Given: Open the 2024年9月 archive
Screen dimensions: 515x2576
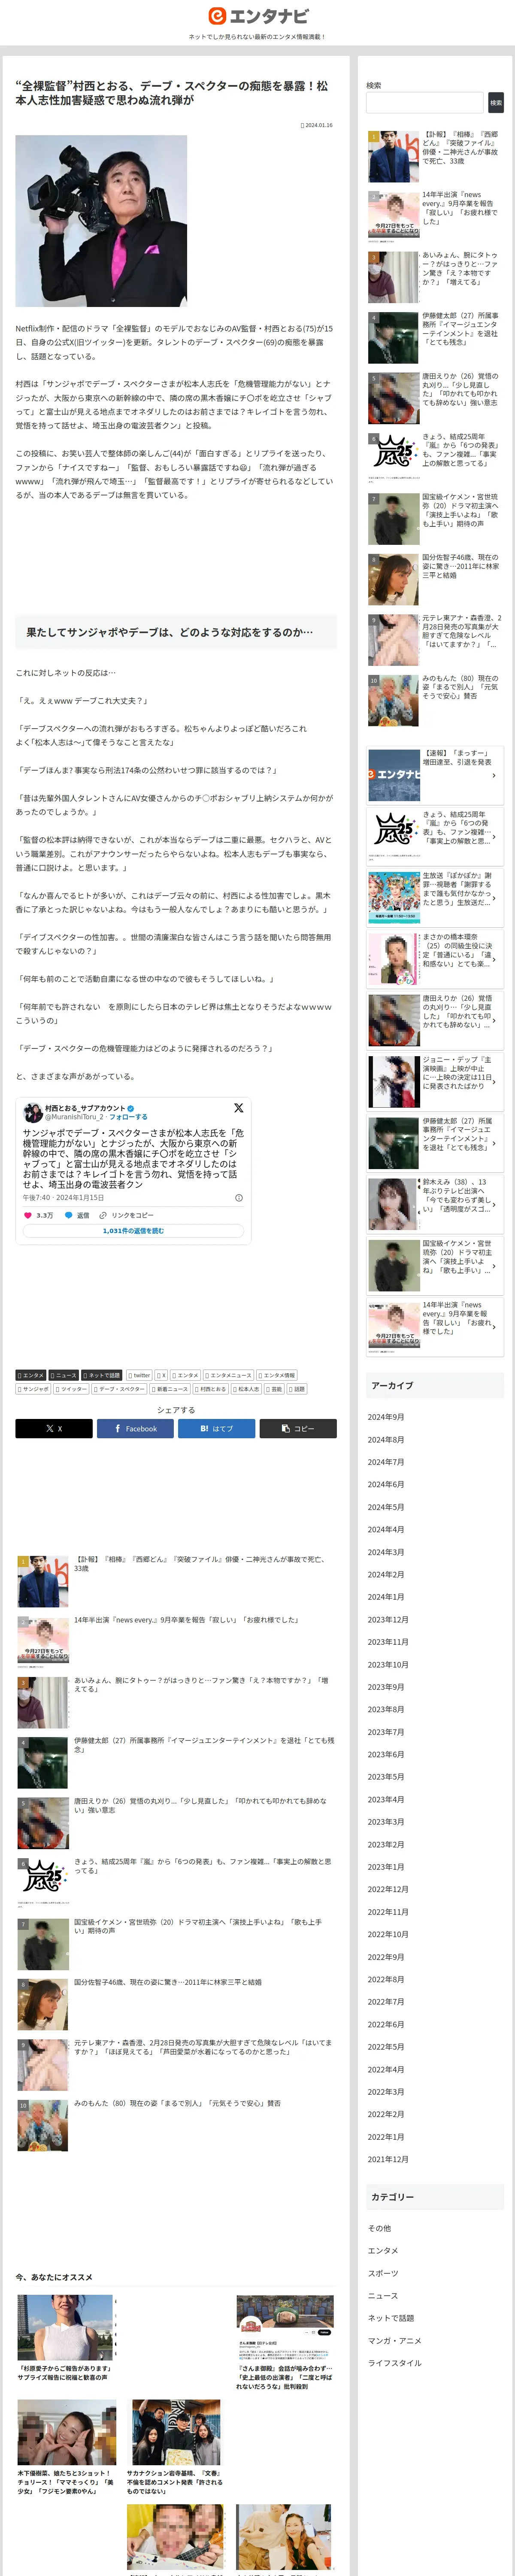Looking at the screenshot, I should click(386, 1417).
